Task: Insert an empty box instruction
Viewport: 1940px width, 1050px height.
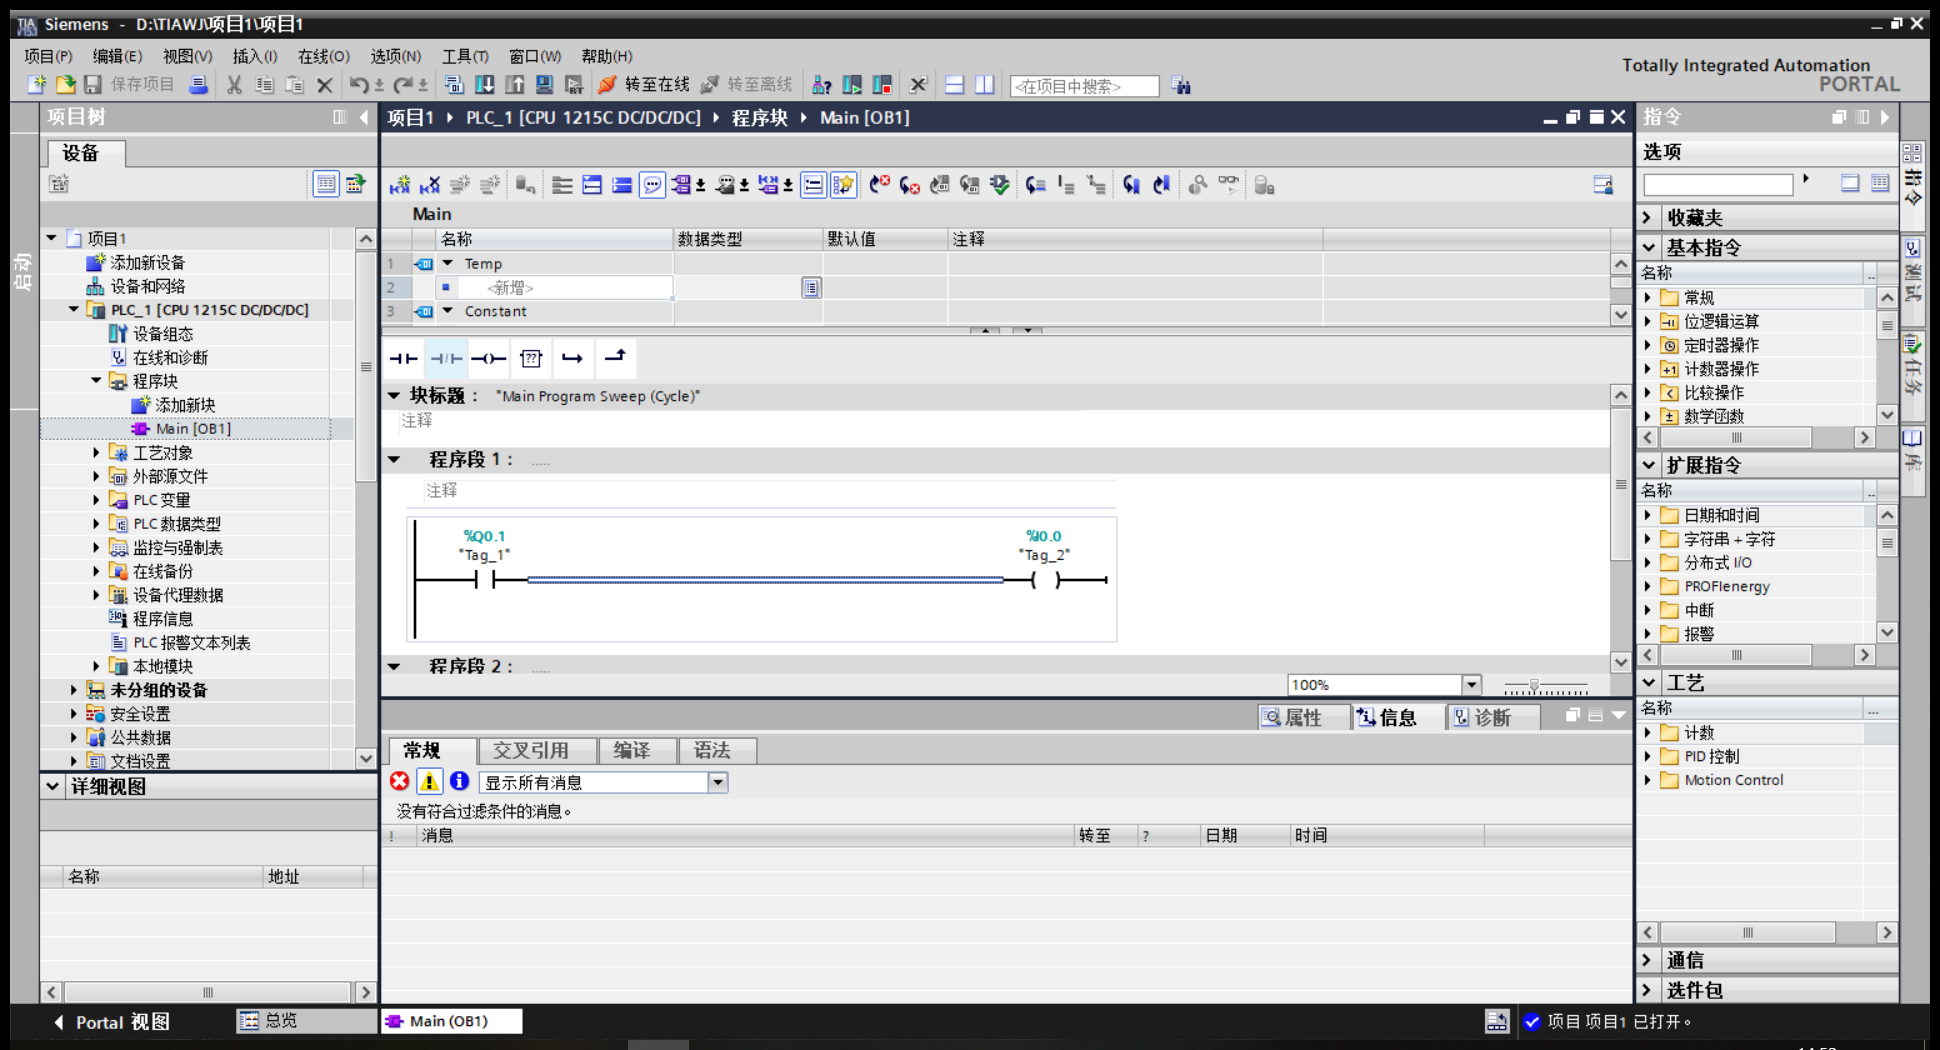Action: tap(531, 358)
